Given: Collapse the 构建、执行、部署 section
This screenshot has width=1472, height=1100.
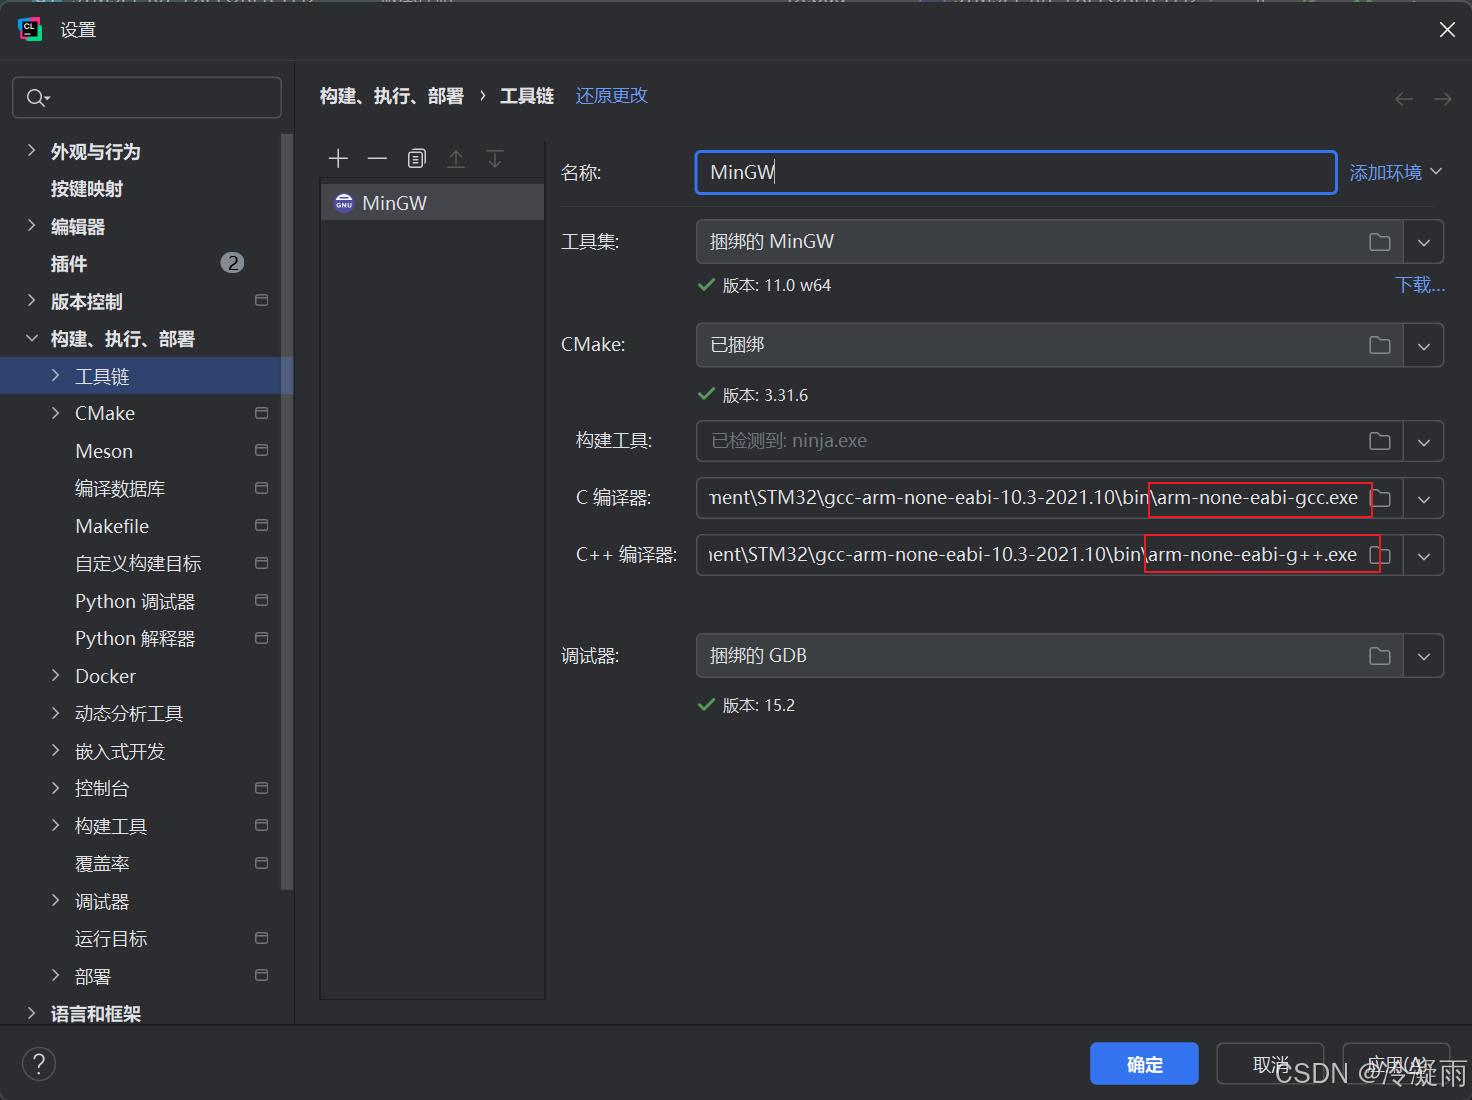Looking at the screenshot, I should (31, 338).
